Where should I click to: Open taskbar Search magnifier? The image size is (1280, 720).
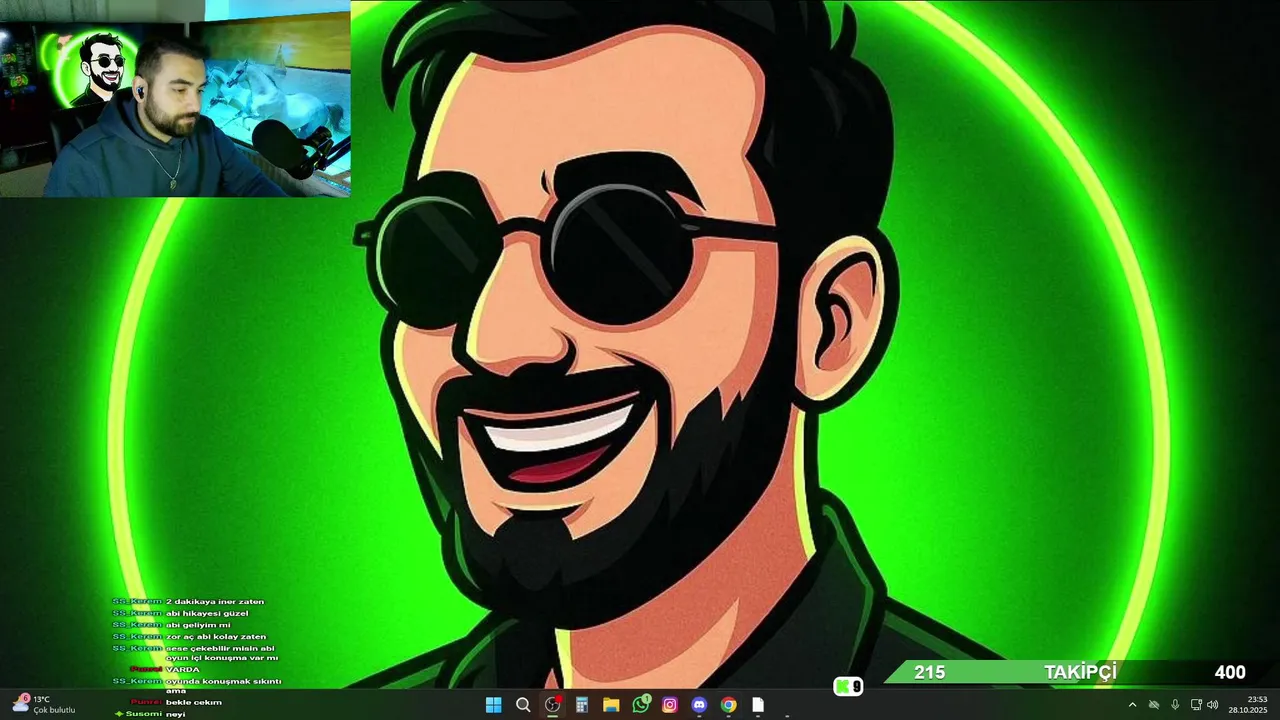(523, 705)
